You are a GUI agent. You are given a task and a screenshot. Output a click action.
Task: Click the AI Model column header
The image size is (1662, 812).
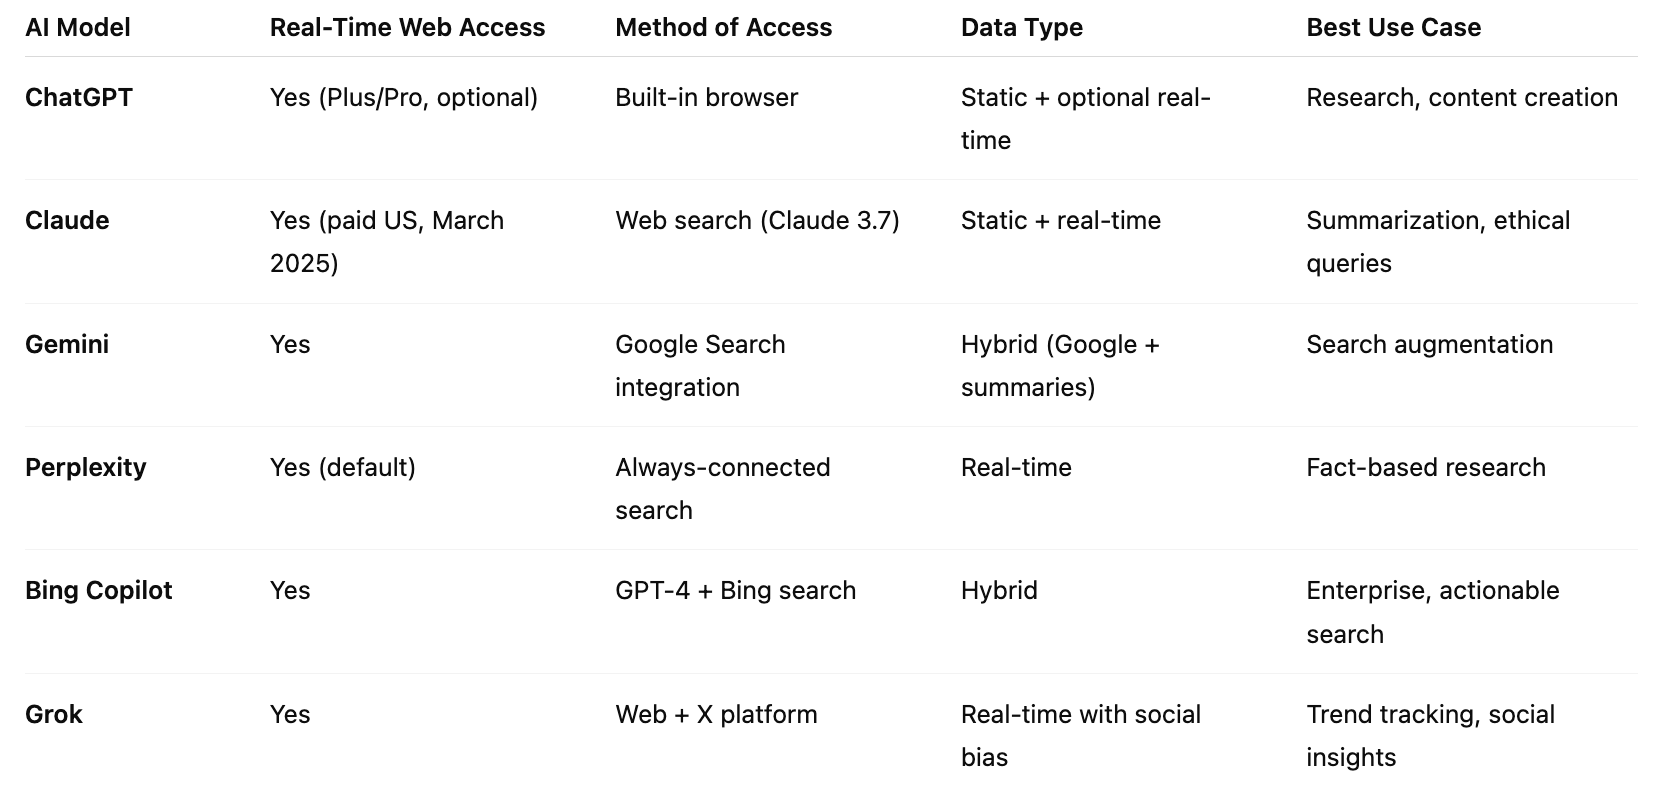tap(78, 27)
